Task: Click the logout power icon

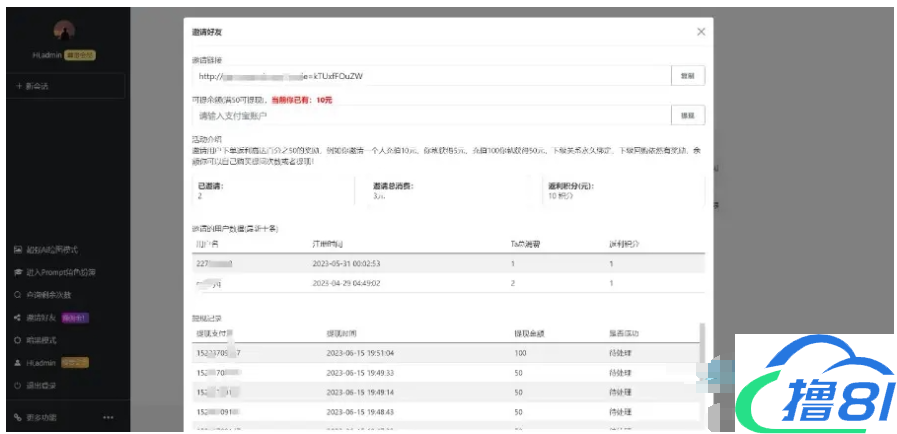Action: pos(18,385)
